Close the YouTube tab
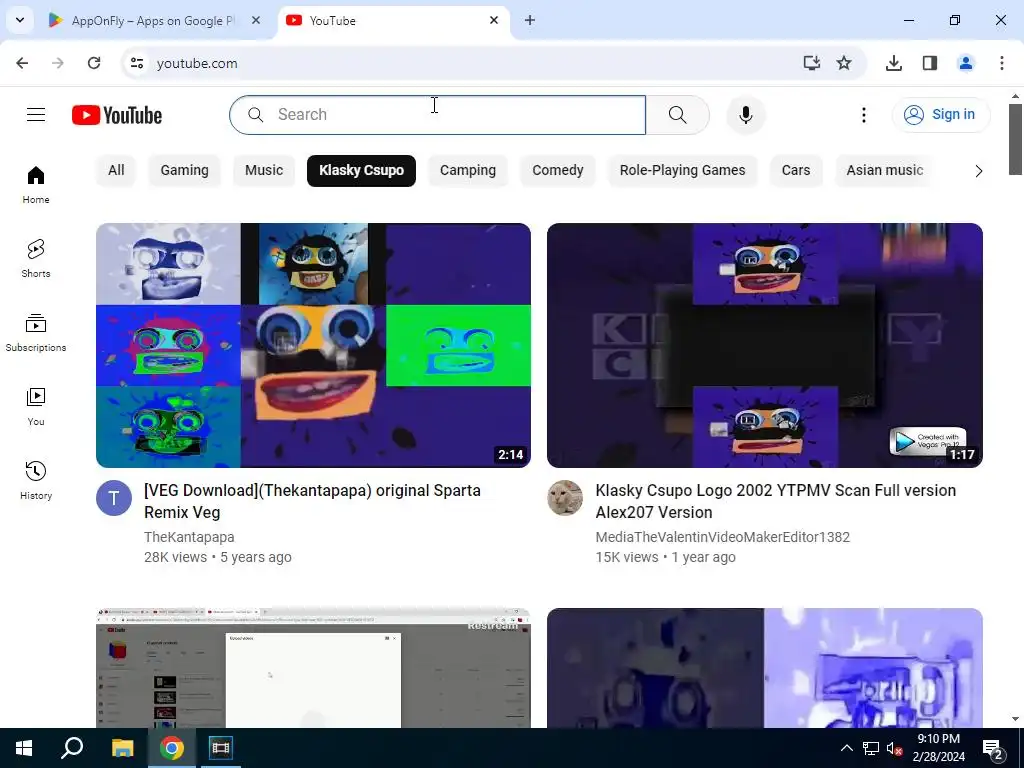This screenshot has height=768, width=1024. 494,21
